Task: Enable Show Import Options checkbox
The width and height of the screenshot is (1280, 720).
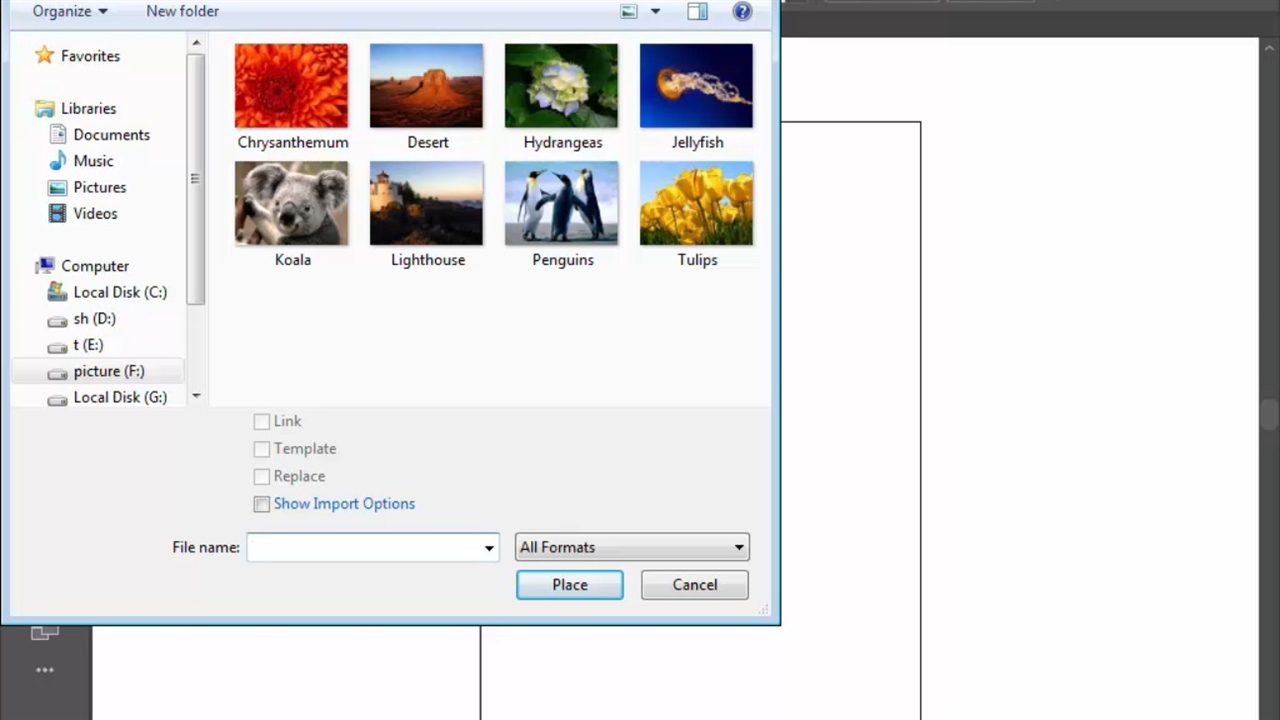Action: pos(262,504)
